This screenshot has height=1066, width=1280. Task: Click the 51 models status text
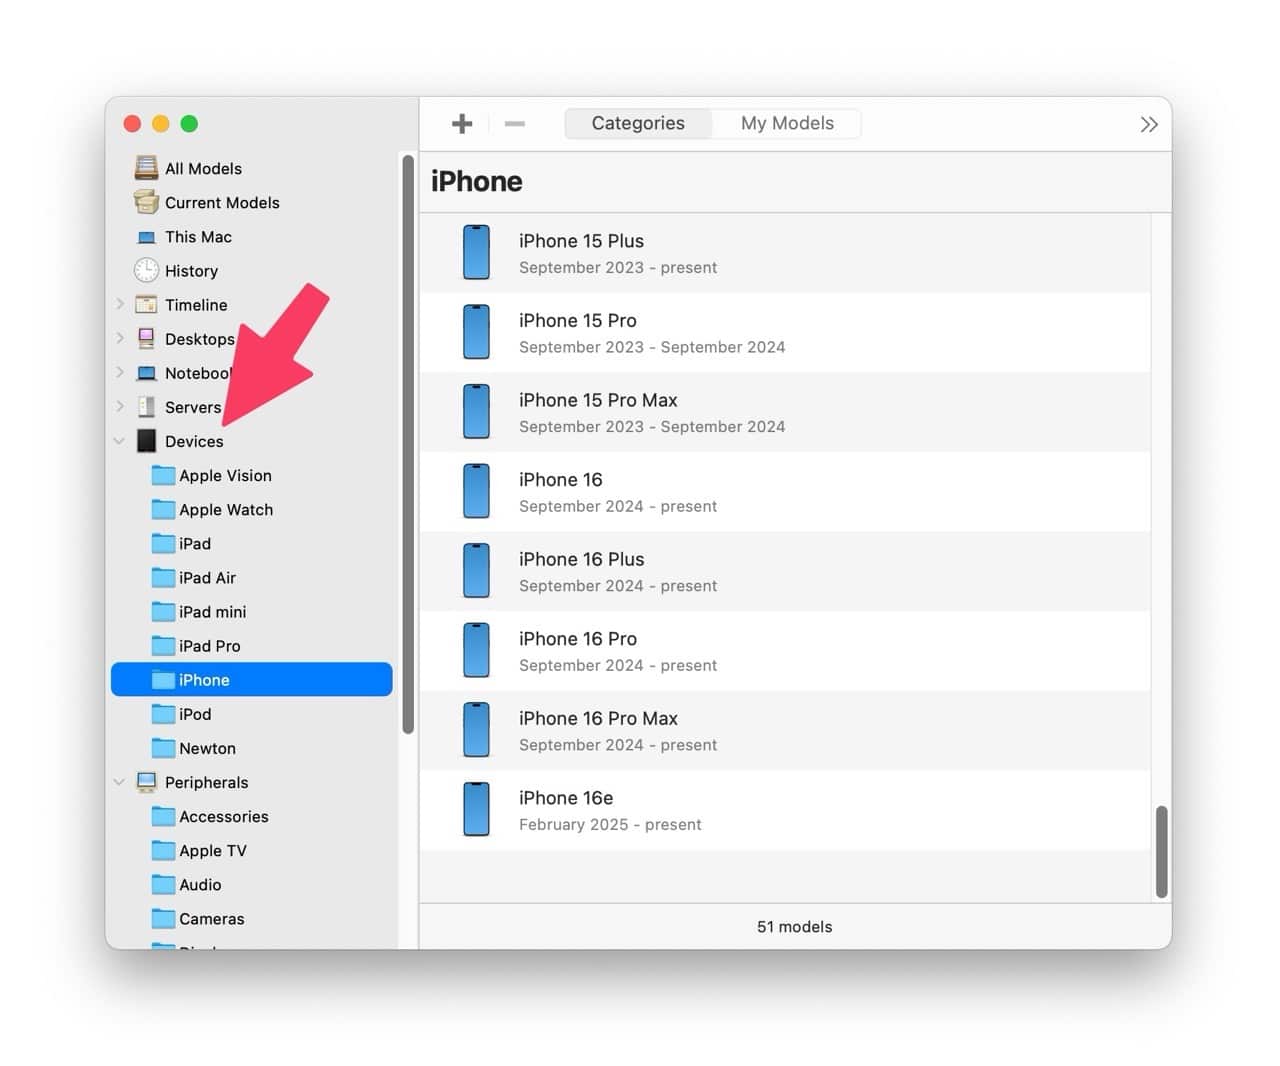pyautogui.click(x=794, y=926)
